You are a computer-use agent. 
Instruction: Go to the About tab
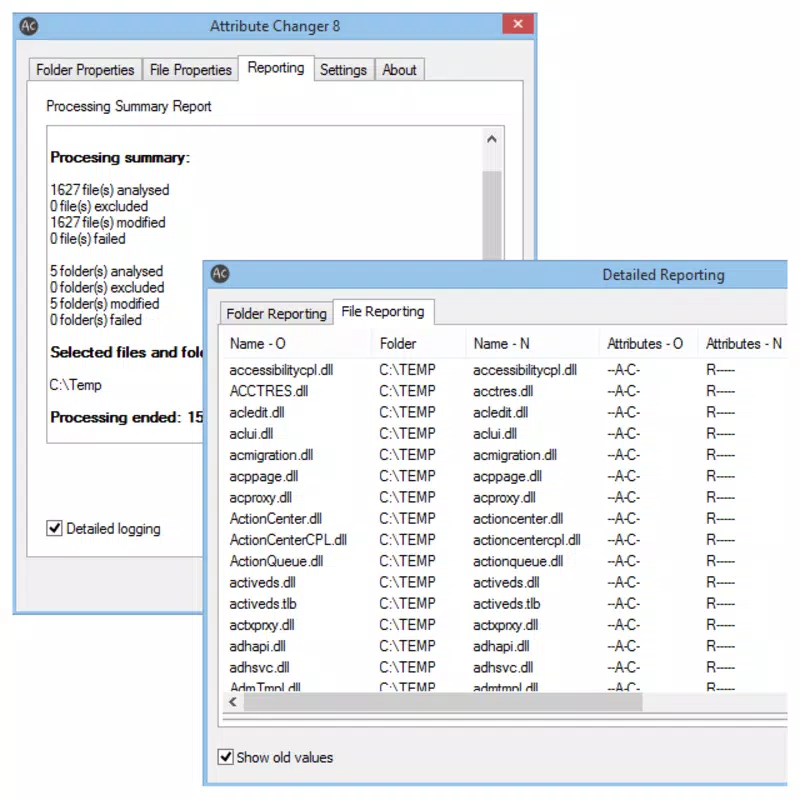pos(399,70)
